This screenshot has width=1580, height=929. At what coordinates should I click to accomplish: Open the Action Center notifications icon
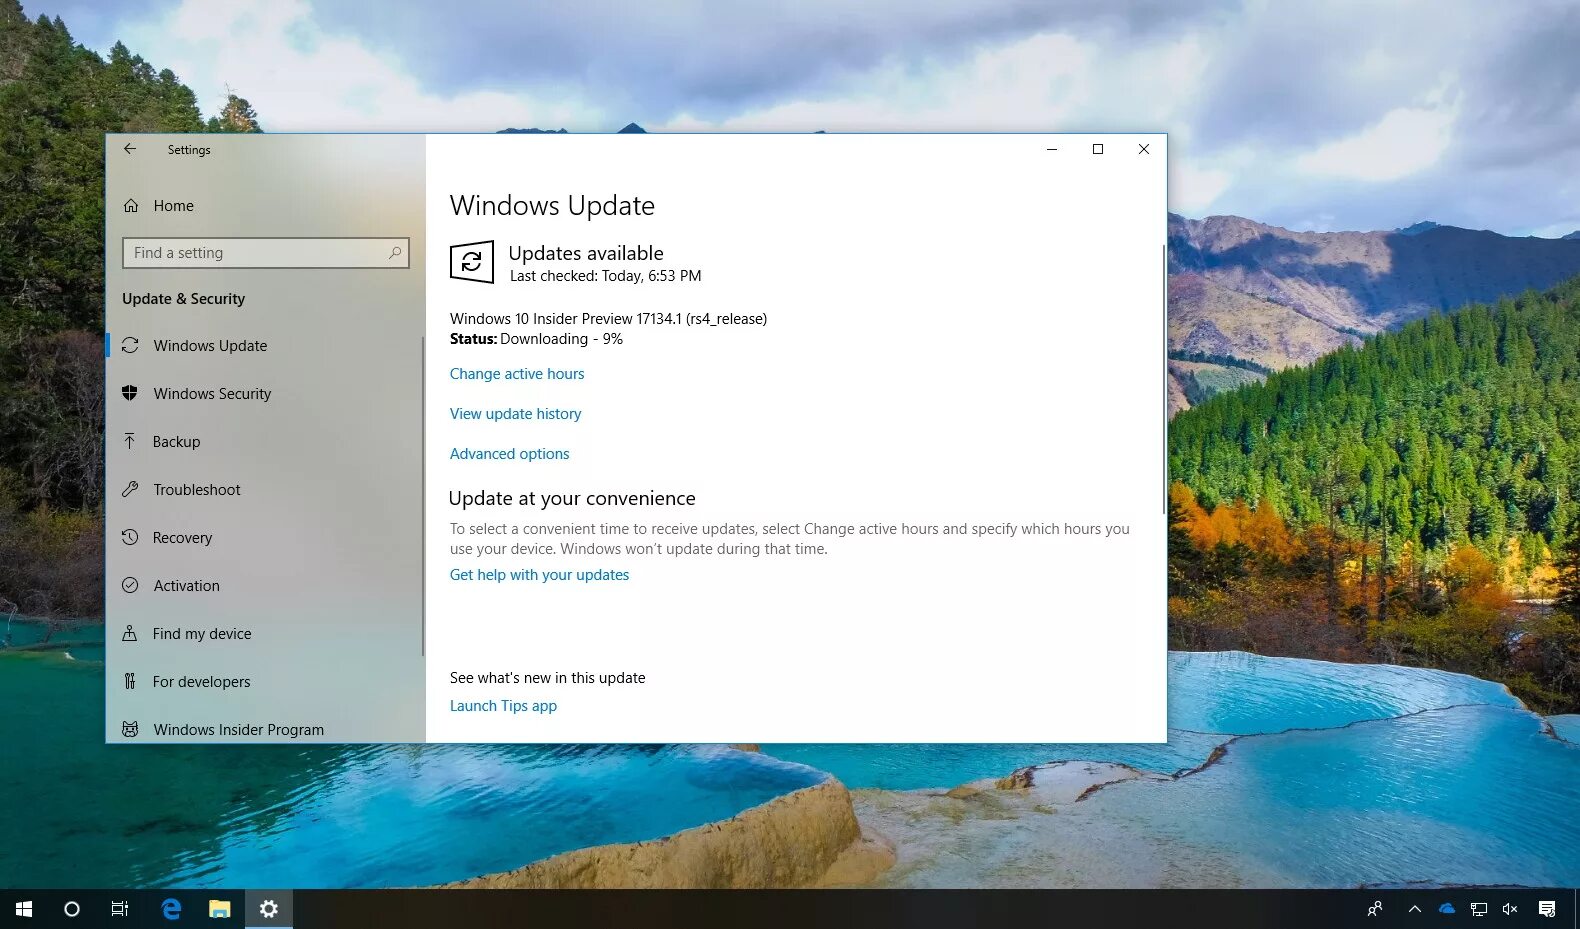point(1547,909)
